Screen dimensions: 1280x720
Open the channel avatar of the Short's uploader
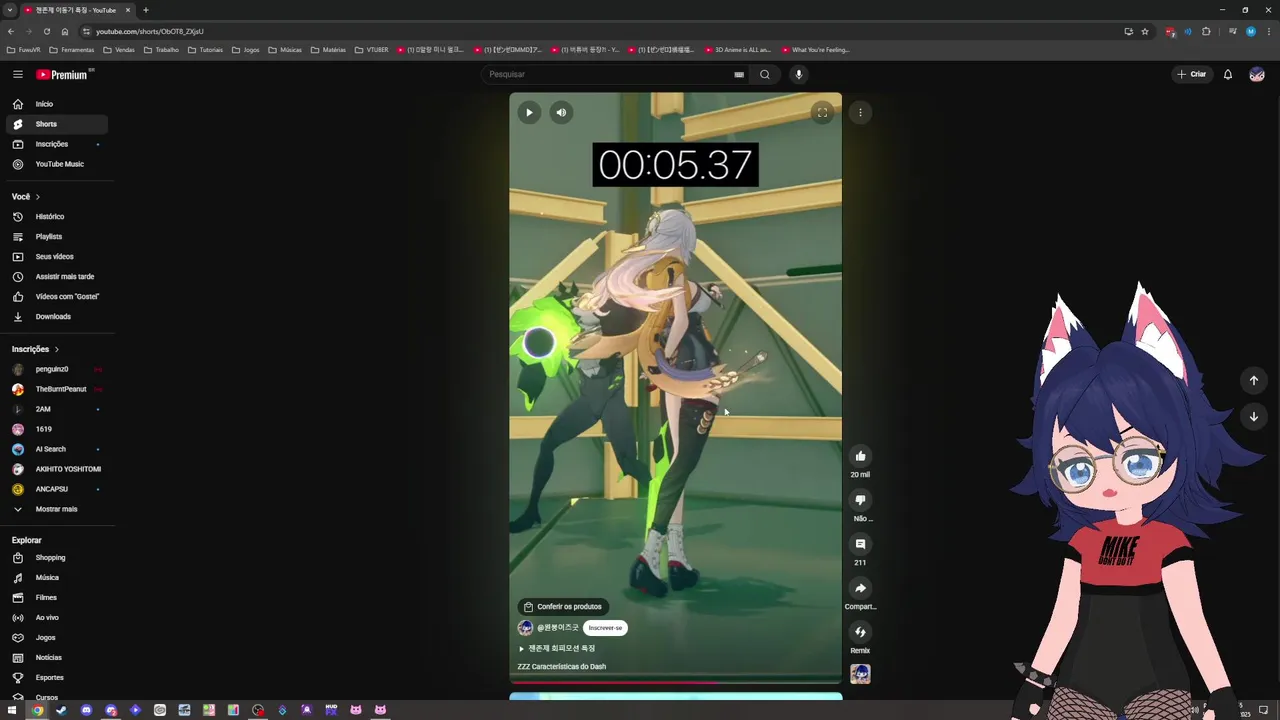(525, 628)
